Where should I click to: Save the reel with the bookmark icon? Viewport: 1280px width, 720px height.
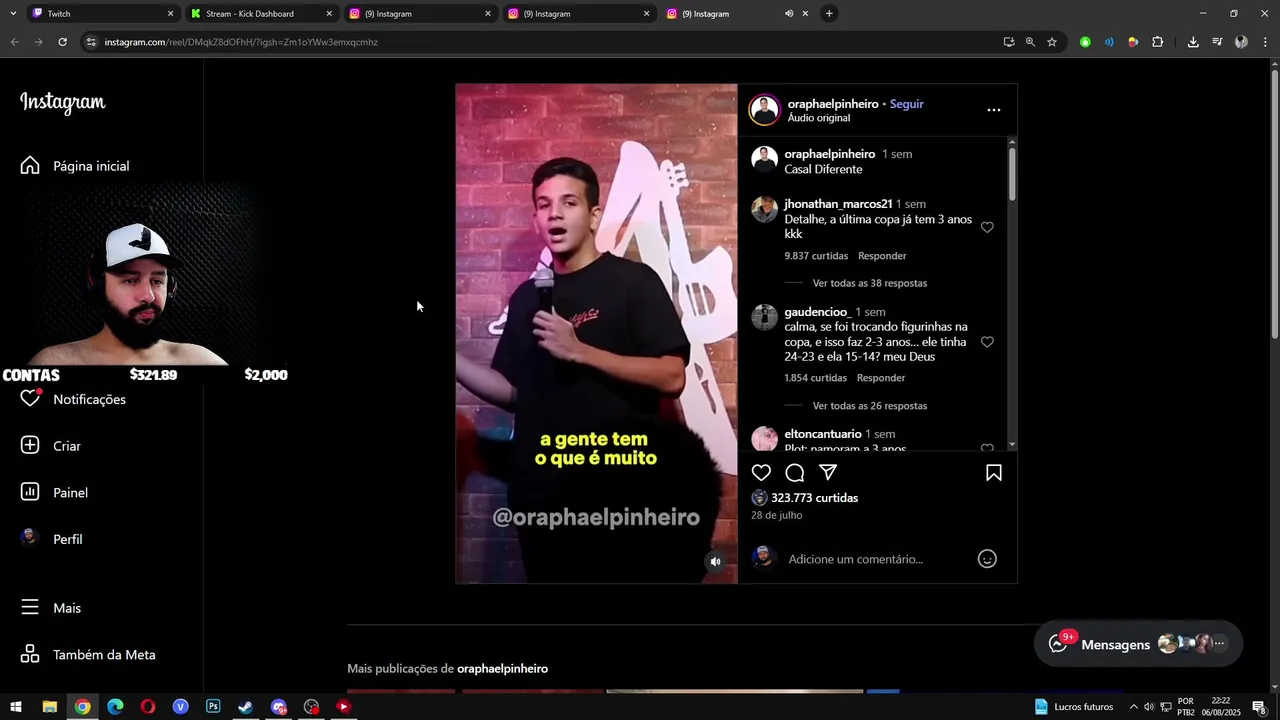point(994,473)
